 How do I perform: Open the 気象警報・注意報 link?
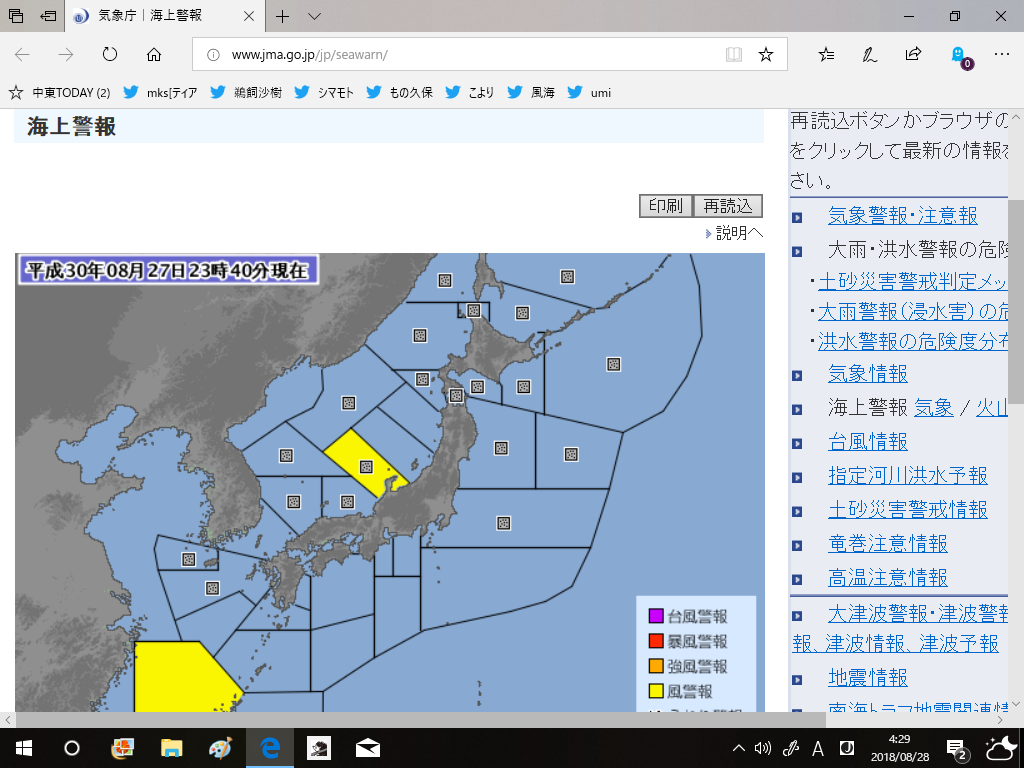coord(903,216)
